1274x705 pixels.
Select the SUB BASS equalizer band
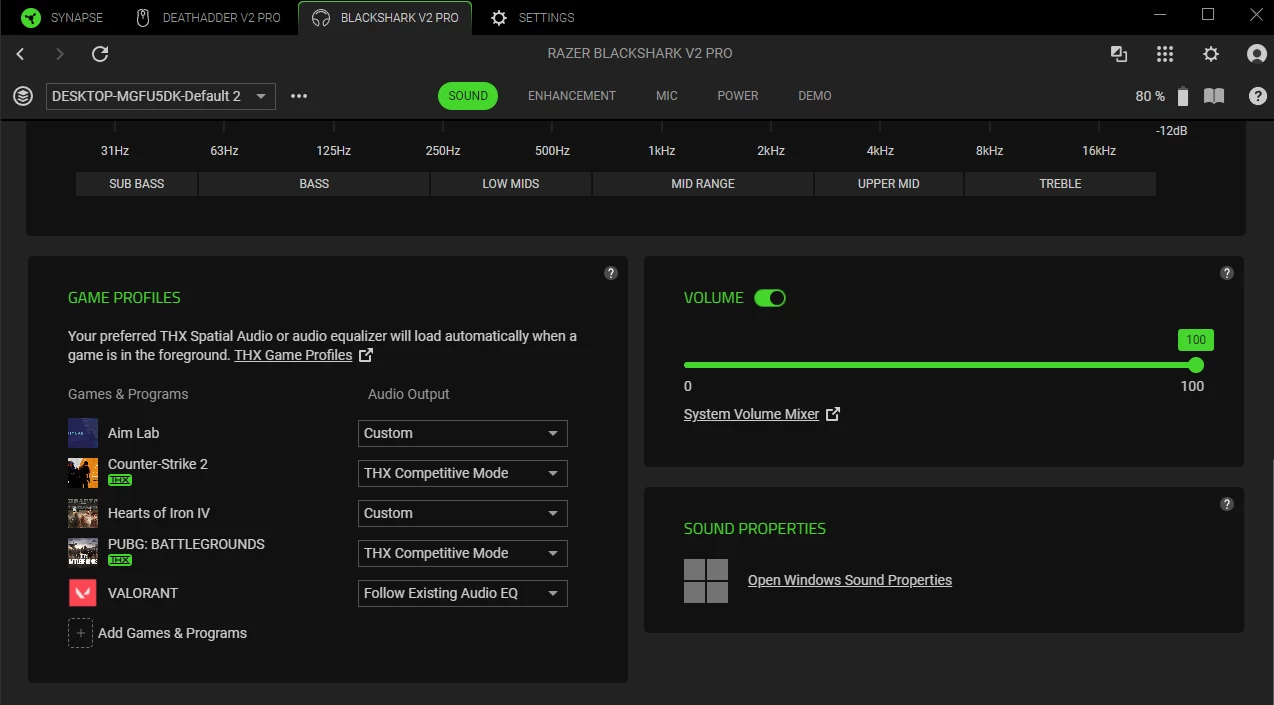(x=137, y=184)
